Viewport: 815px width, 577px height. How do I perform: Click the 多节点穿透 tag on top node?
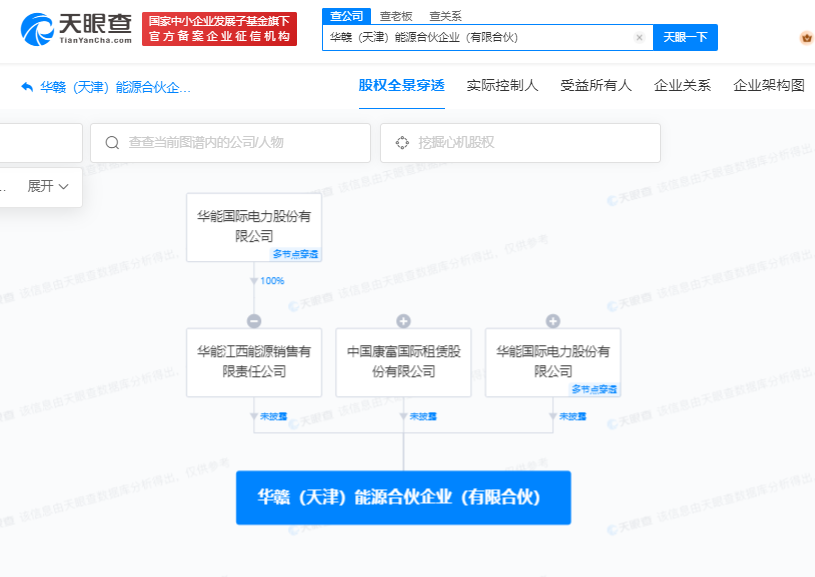point(295,254)
